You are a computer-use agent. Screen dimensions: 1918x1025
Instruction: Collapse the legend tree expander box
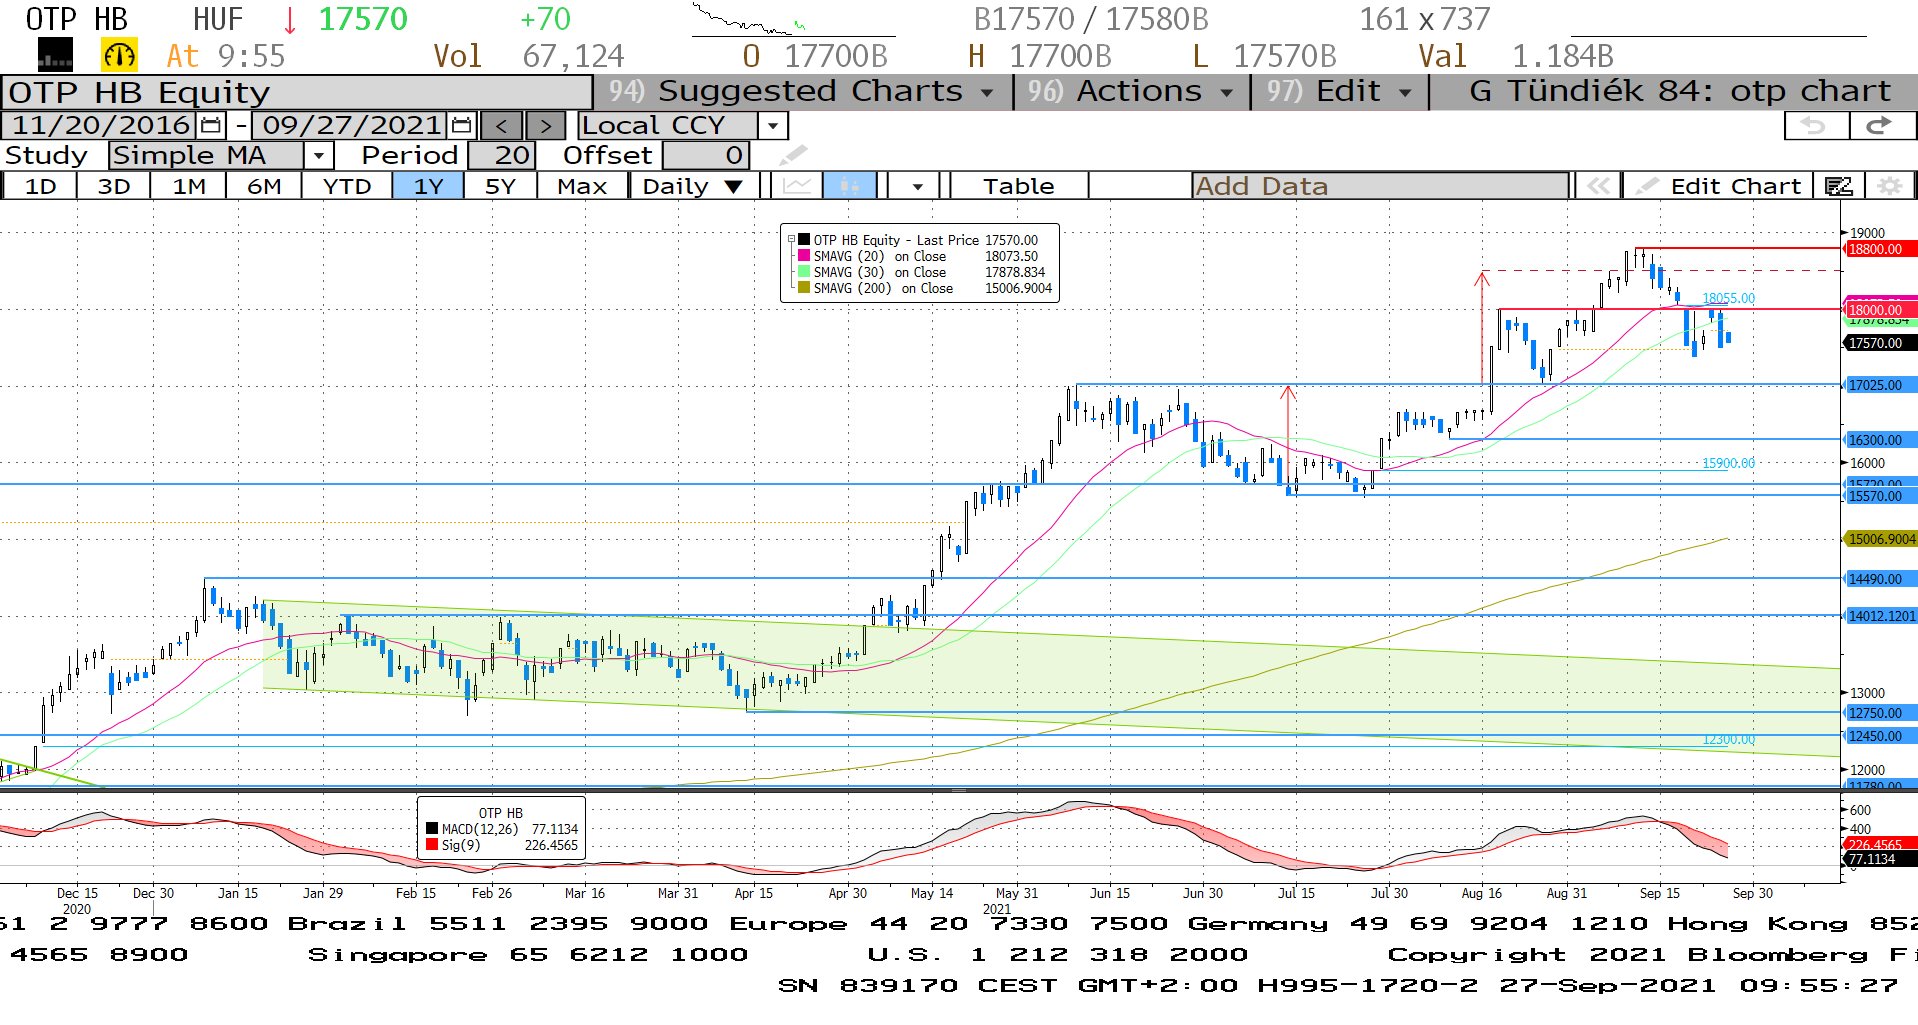coord(791,240)
